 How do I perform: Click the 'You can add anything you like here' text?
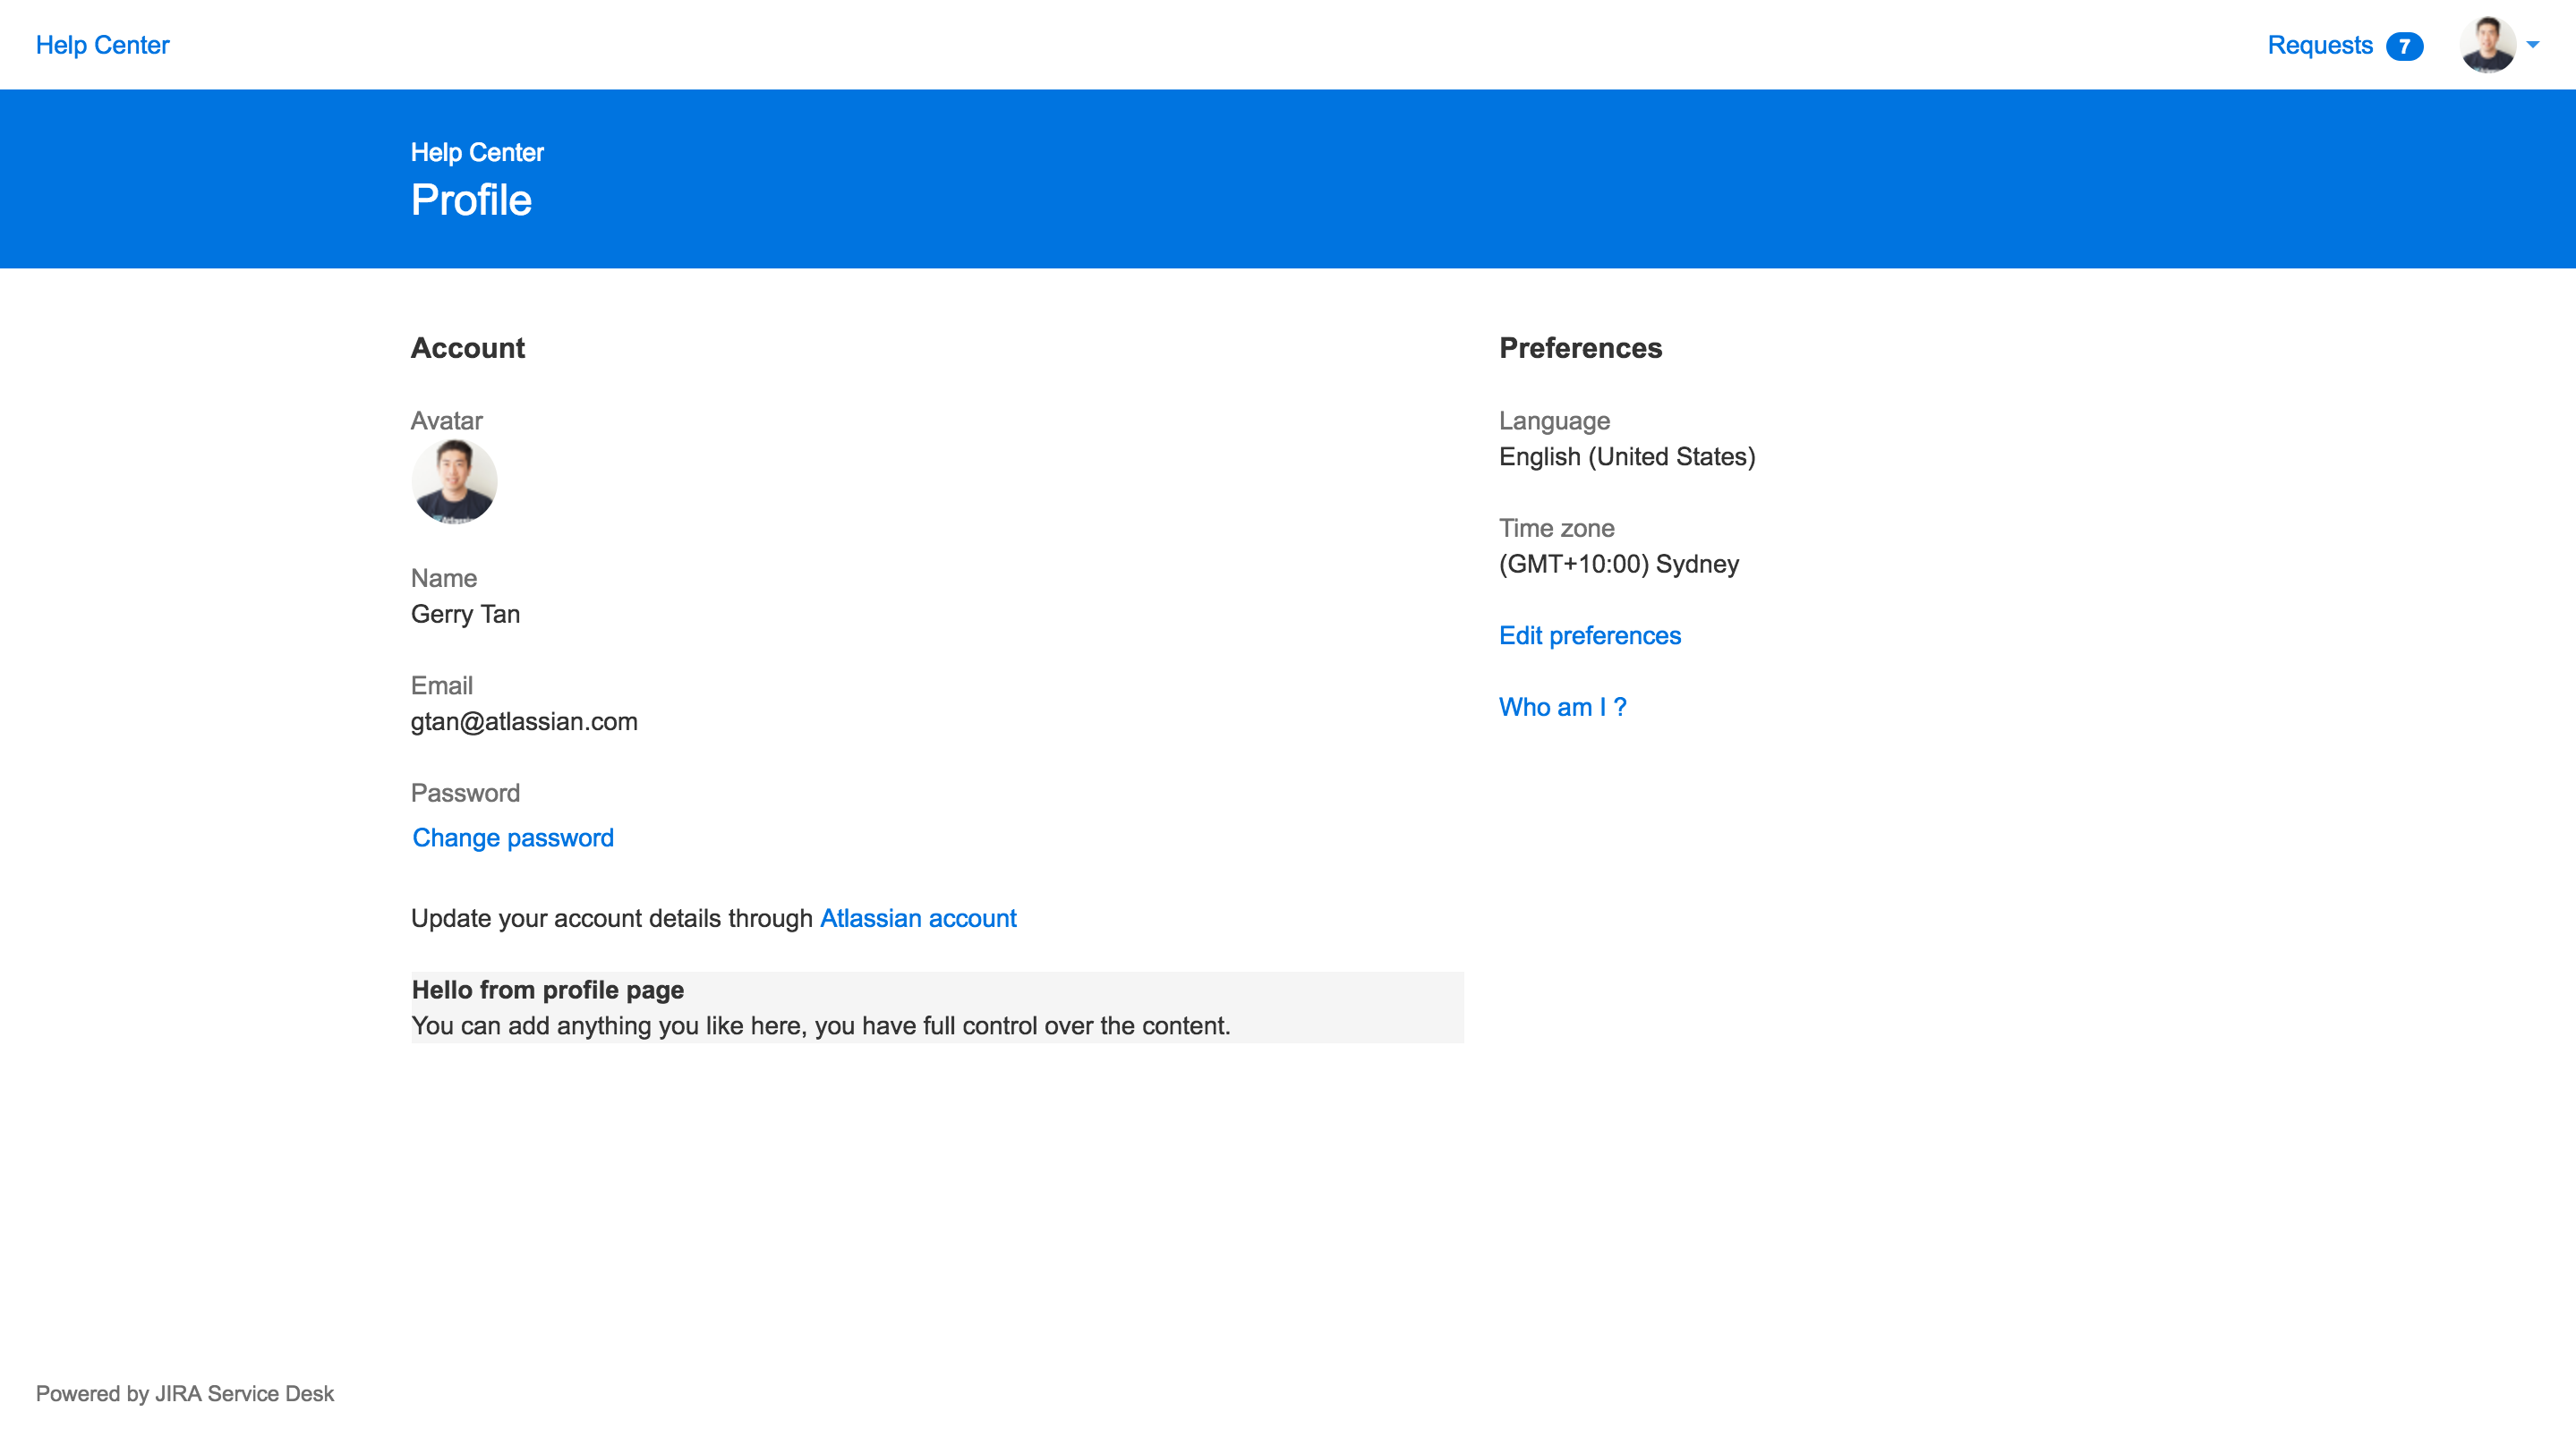coord(821,1026)
